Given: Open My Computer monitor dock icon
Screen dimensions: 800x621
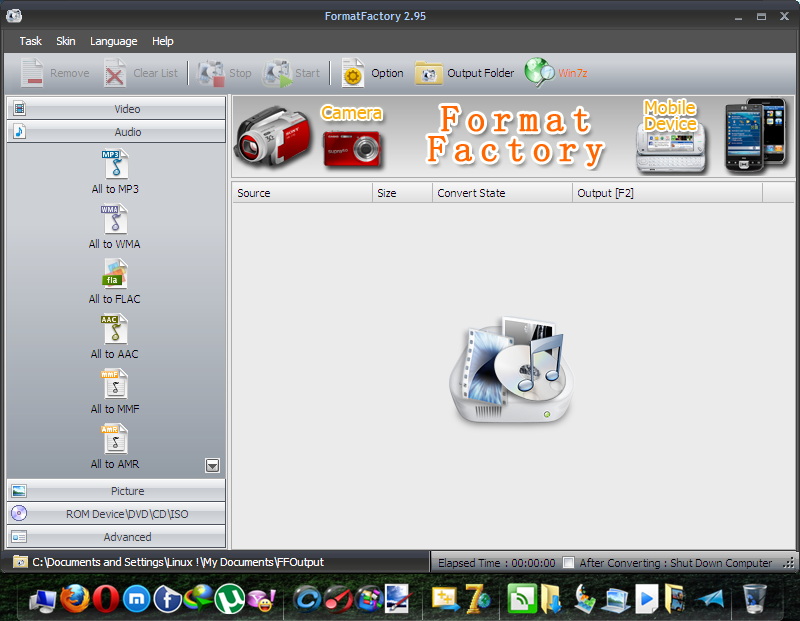Looking at the screenshot, I should point(43,600).
